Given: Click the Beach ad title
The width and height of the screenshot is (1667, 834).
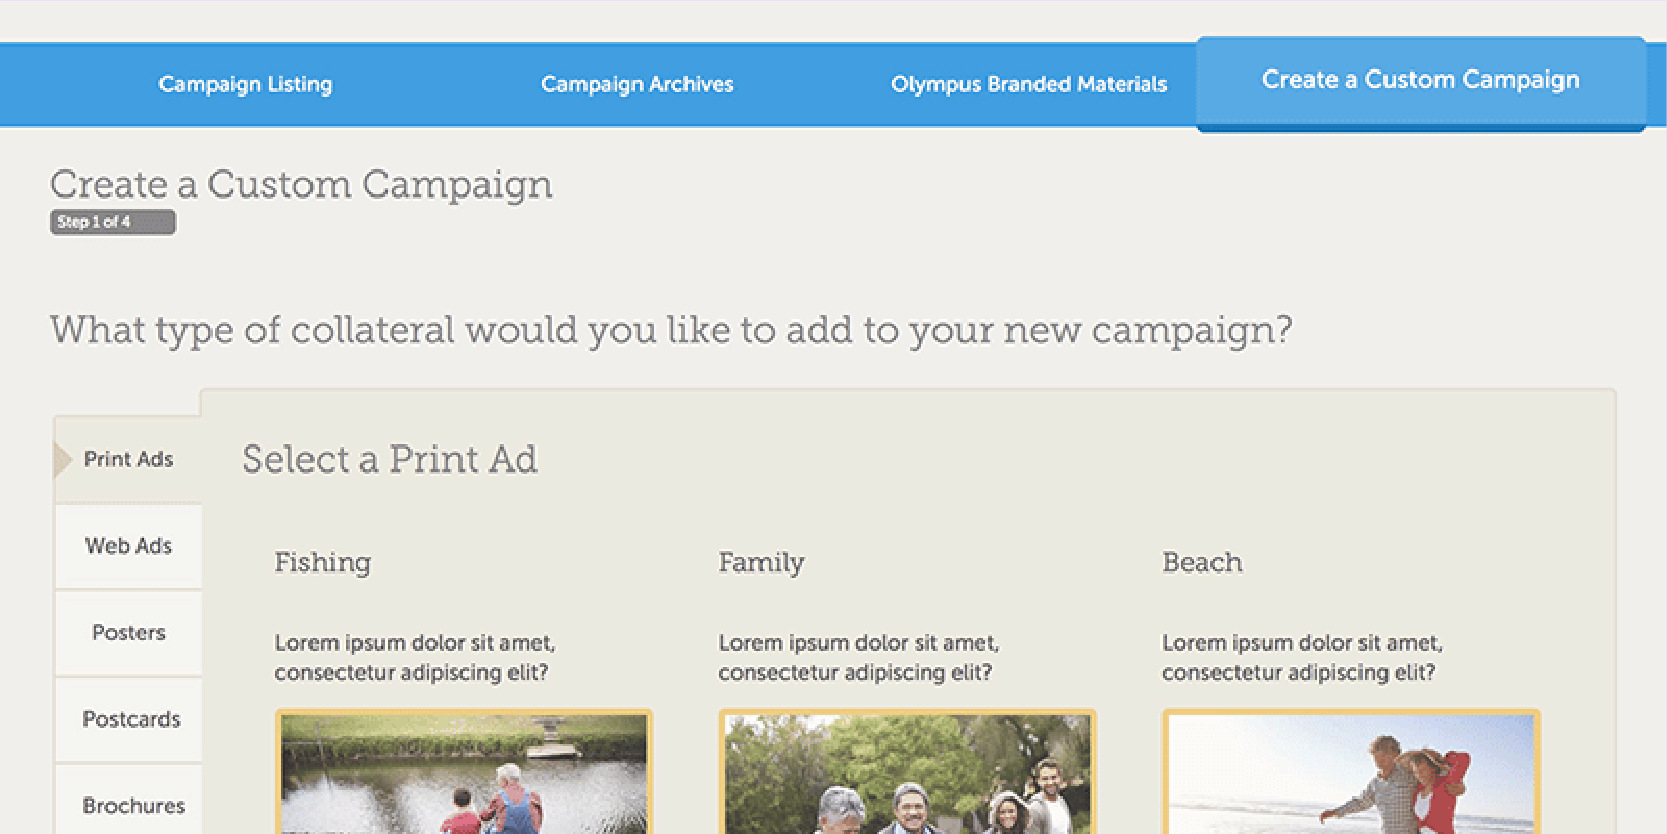Looking at the screenshot, I should click(1202, 562).
